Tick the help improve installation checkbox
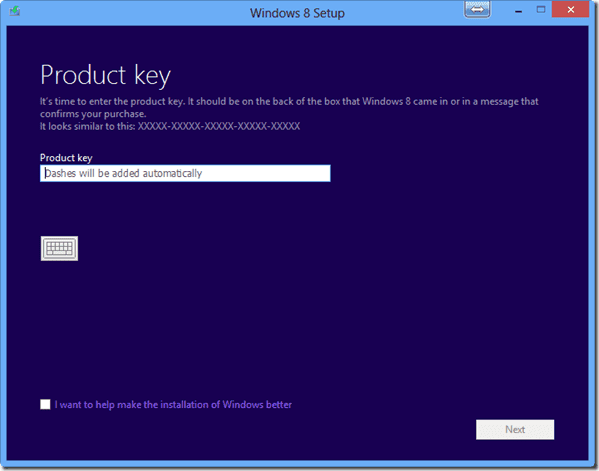The height and width of the screenshot is (471, 599). pos(45,404)
